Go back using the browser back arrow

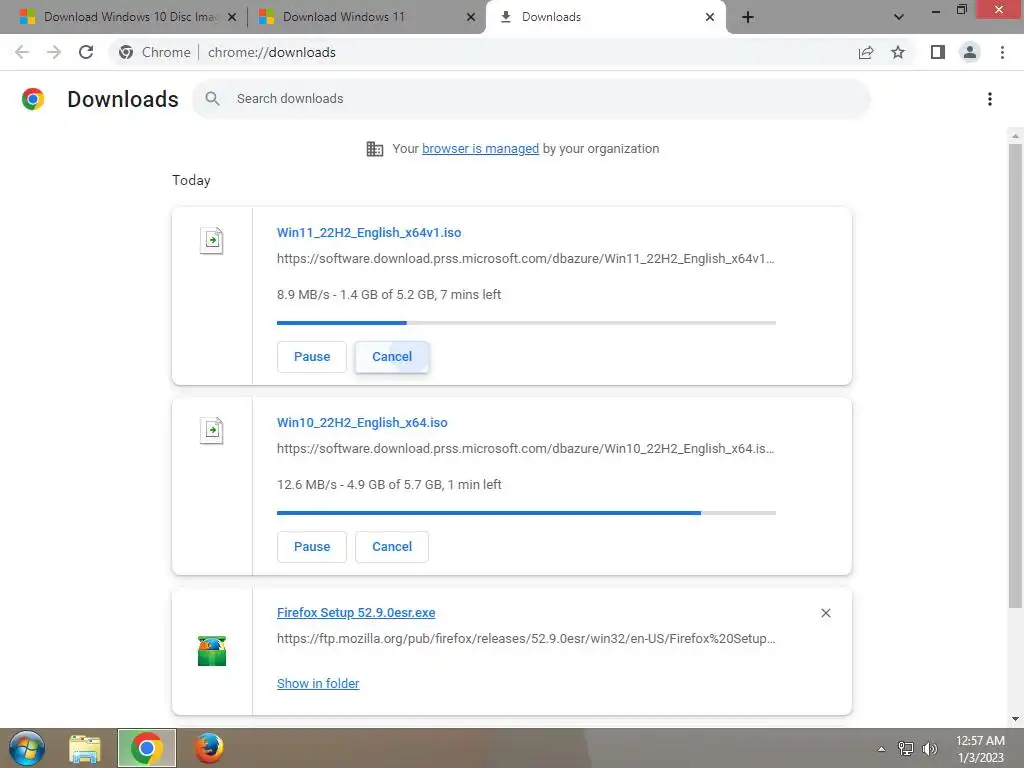[x=22, y=52]
